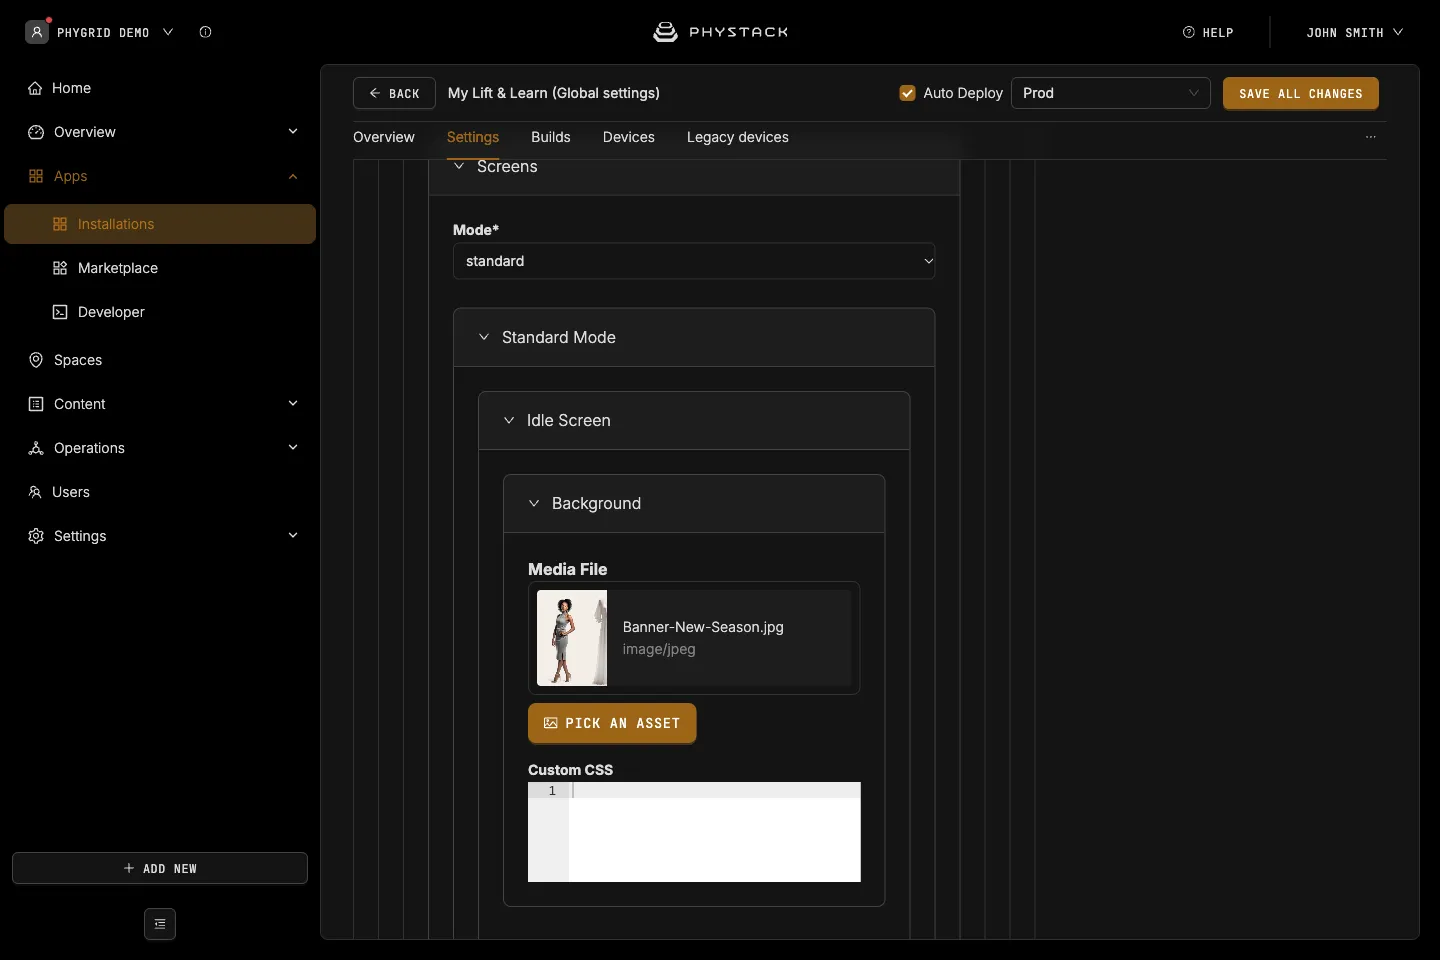Viewport: 1440px width, 960px height.
Task: Click the Add New button
Action: 160,868
